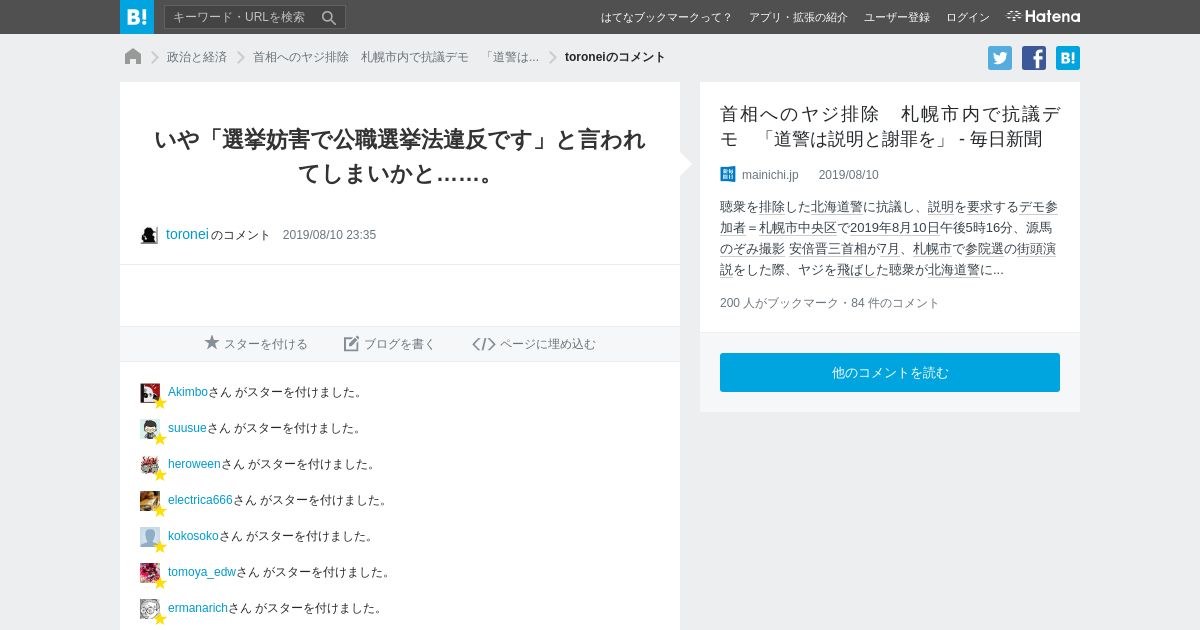Click the comment timestamp 2019/08/10 23:35
Viewport: 1200px width, 630px height.
point(329,235)
